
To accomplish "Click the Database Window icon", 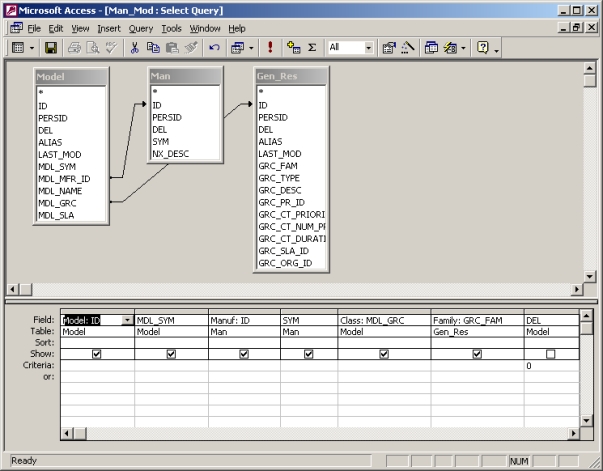I will [x=431, y=48].
